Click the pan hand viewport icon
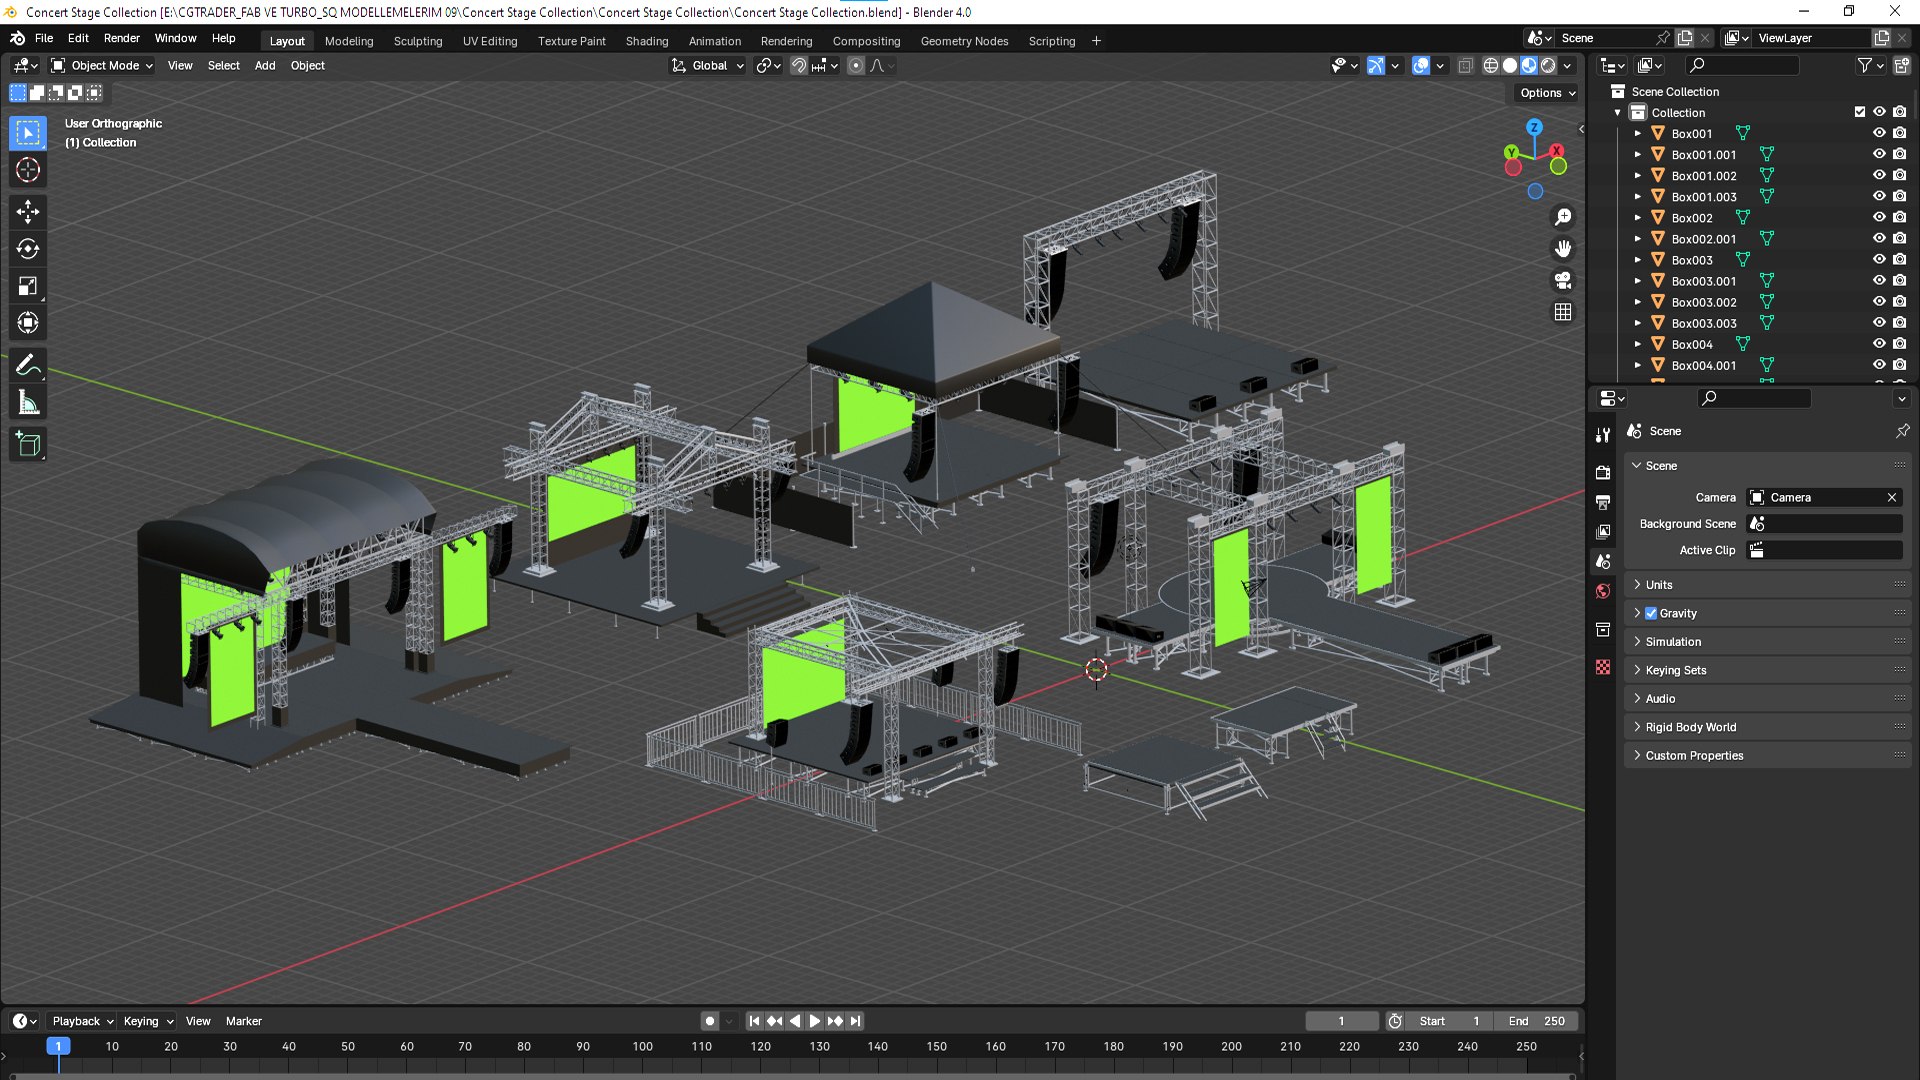 [1563, 248]
